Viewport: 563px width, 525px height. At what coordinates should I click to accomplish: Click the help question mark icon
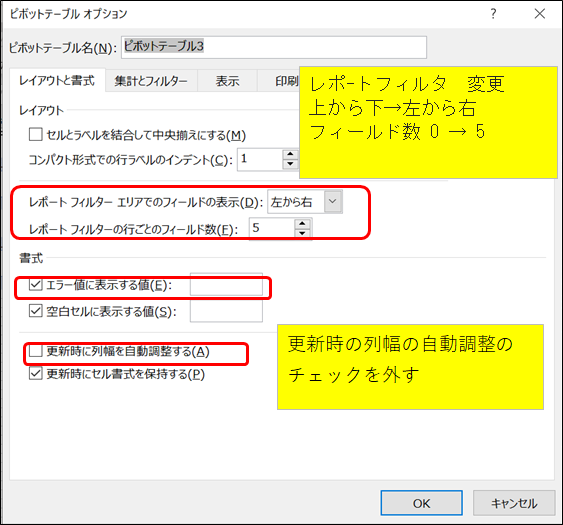(493, 14)
